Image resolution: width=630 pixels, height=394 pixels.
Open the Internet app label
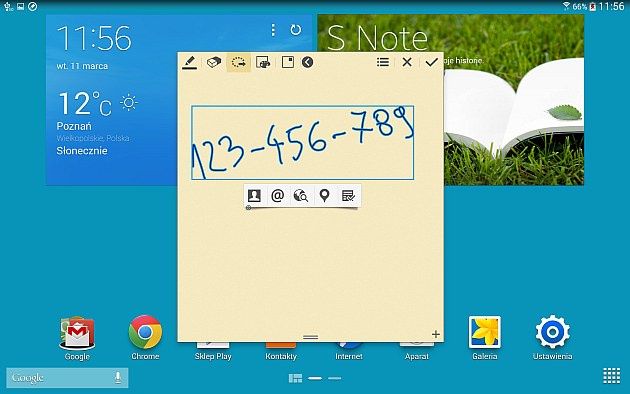pos(349,356)
